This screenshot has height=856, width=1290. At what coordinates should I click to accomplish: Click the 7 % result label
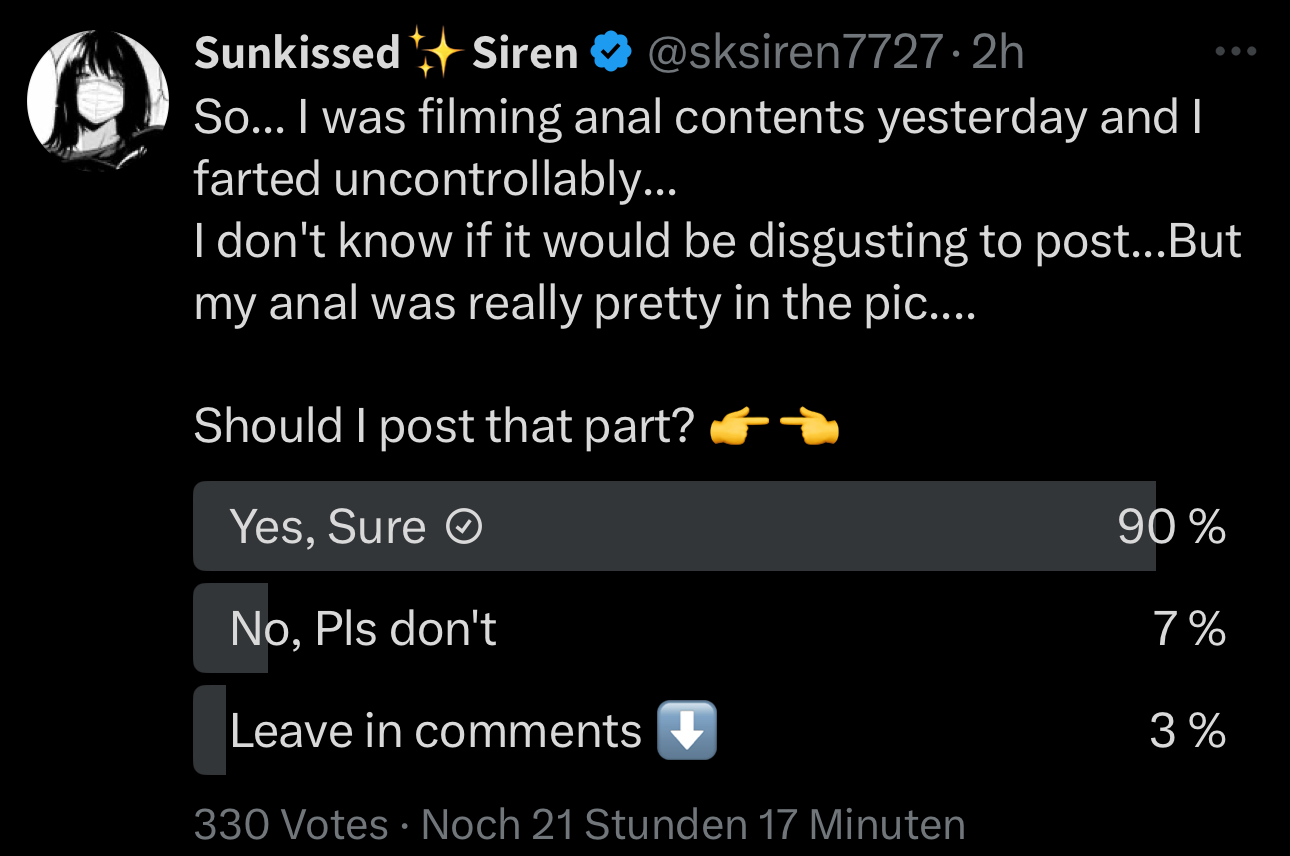(x=1190, y=629)
